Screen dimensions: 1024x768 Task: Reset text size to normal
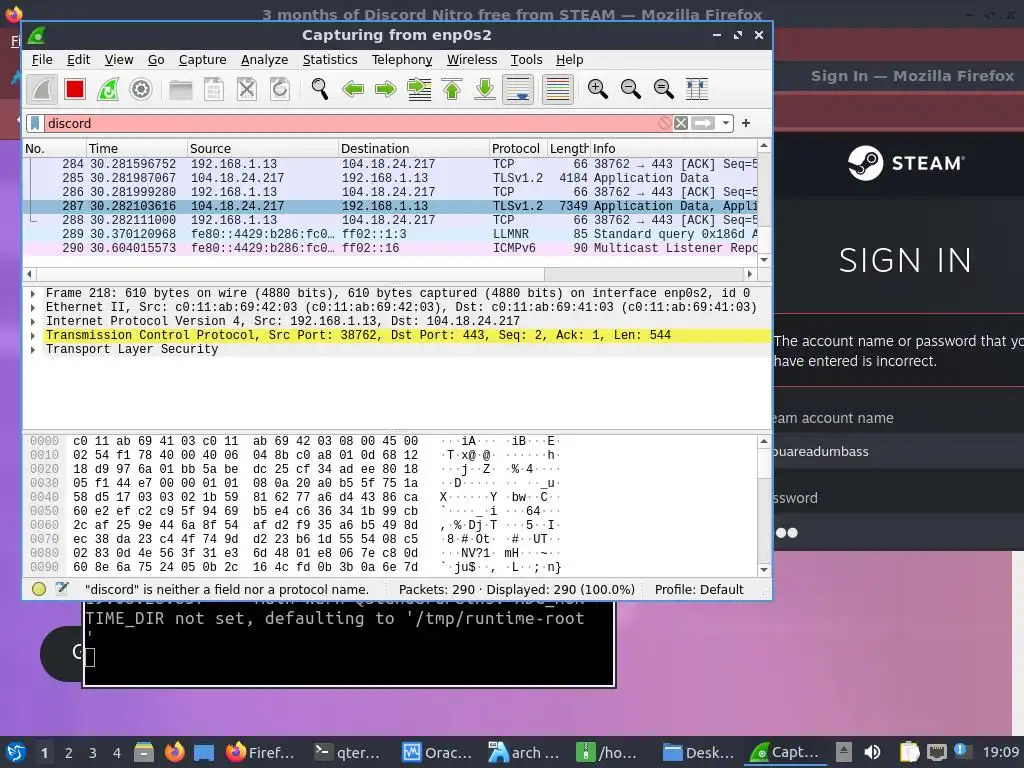(664, 89)
